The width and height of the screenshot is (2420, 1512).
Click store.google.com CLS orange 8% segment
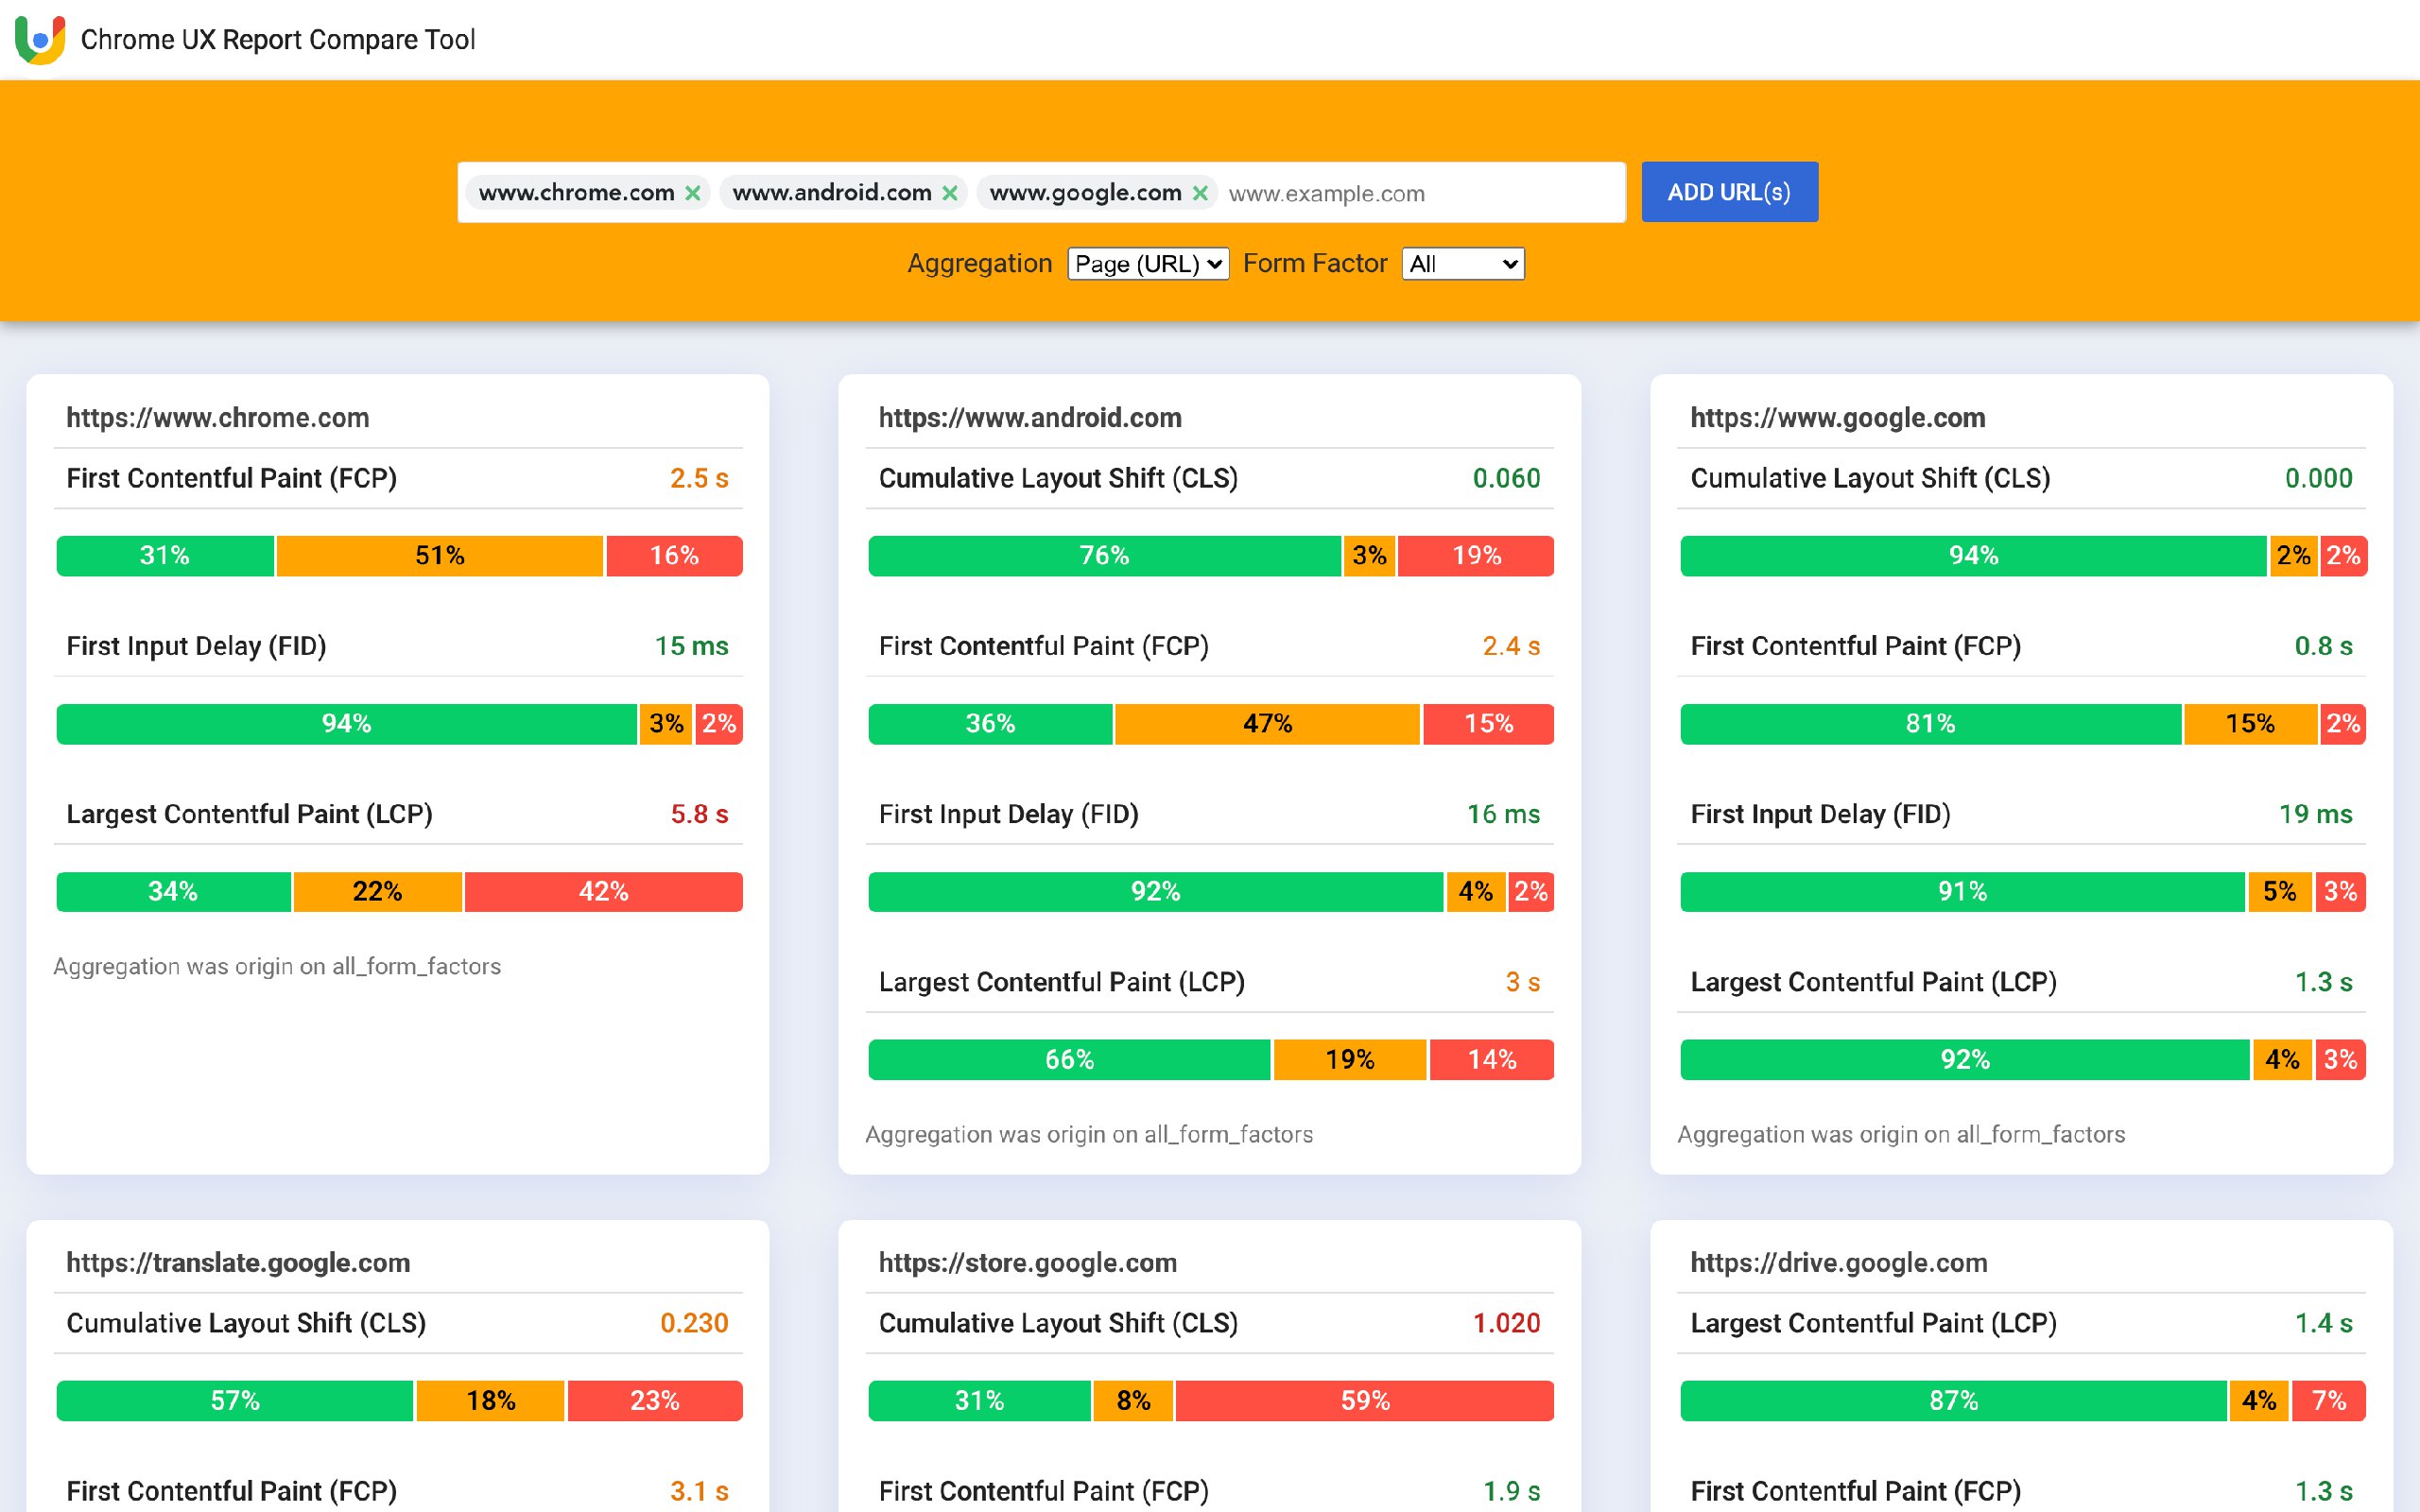pos(1133,1401)
